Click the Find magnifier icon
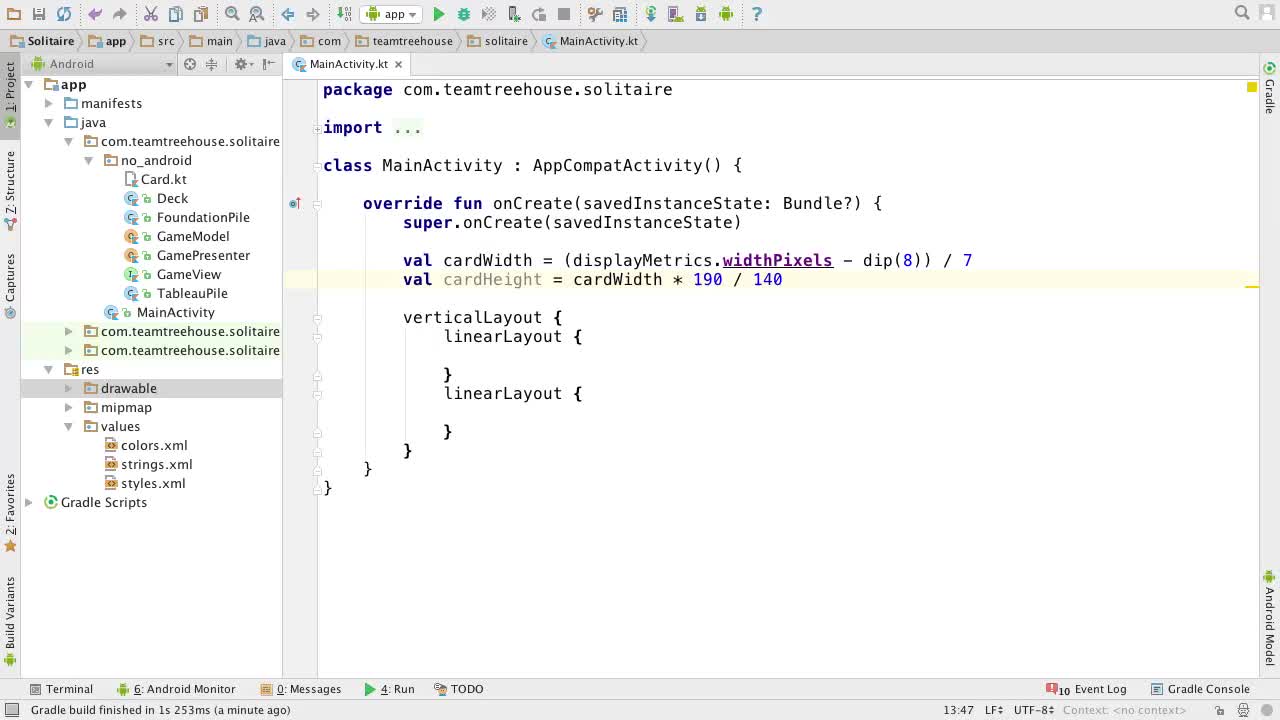 (x=232, y=14)
